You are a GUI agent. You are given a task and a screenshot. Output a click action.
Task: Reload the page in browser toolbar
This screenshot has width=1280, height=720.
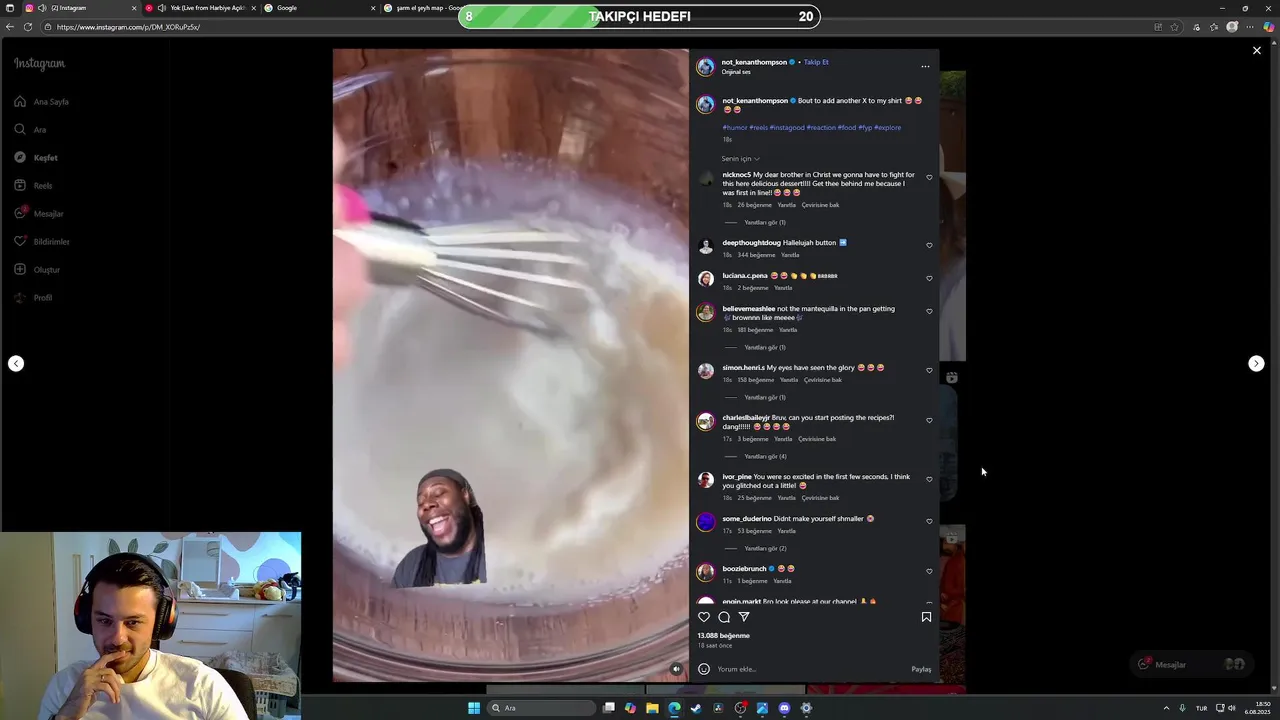click(27, 27)
